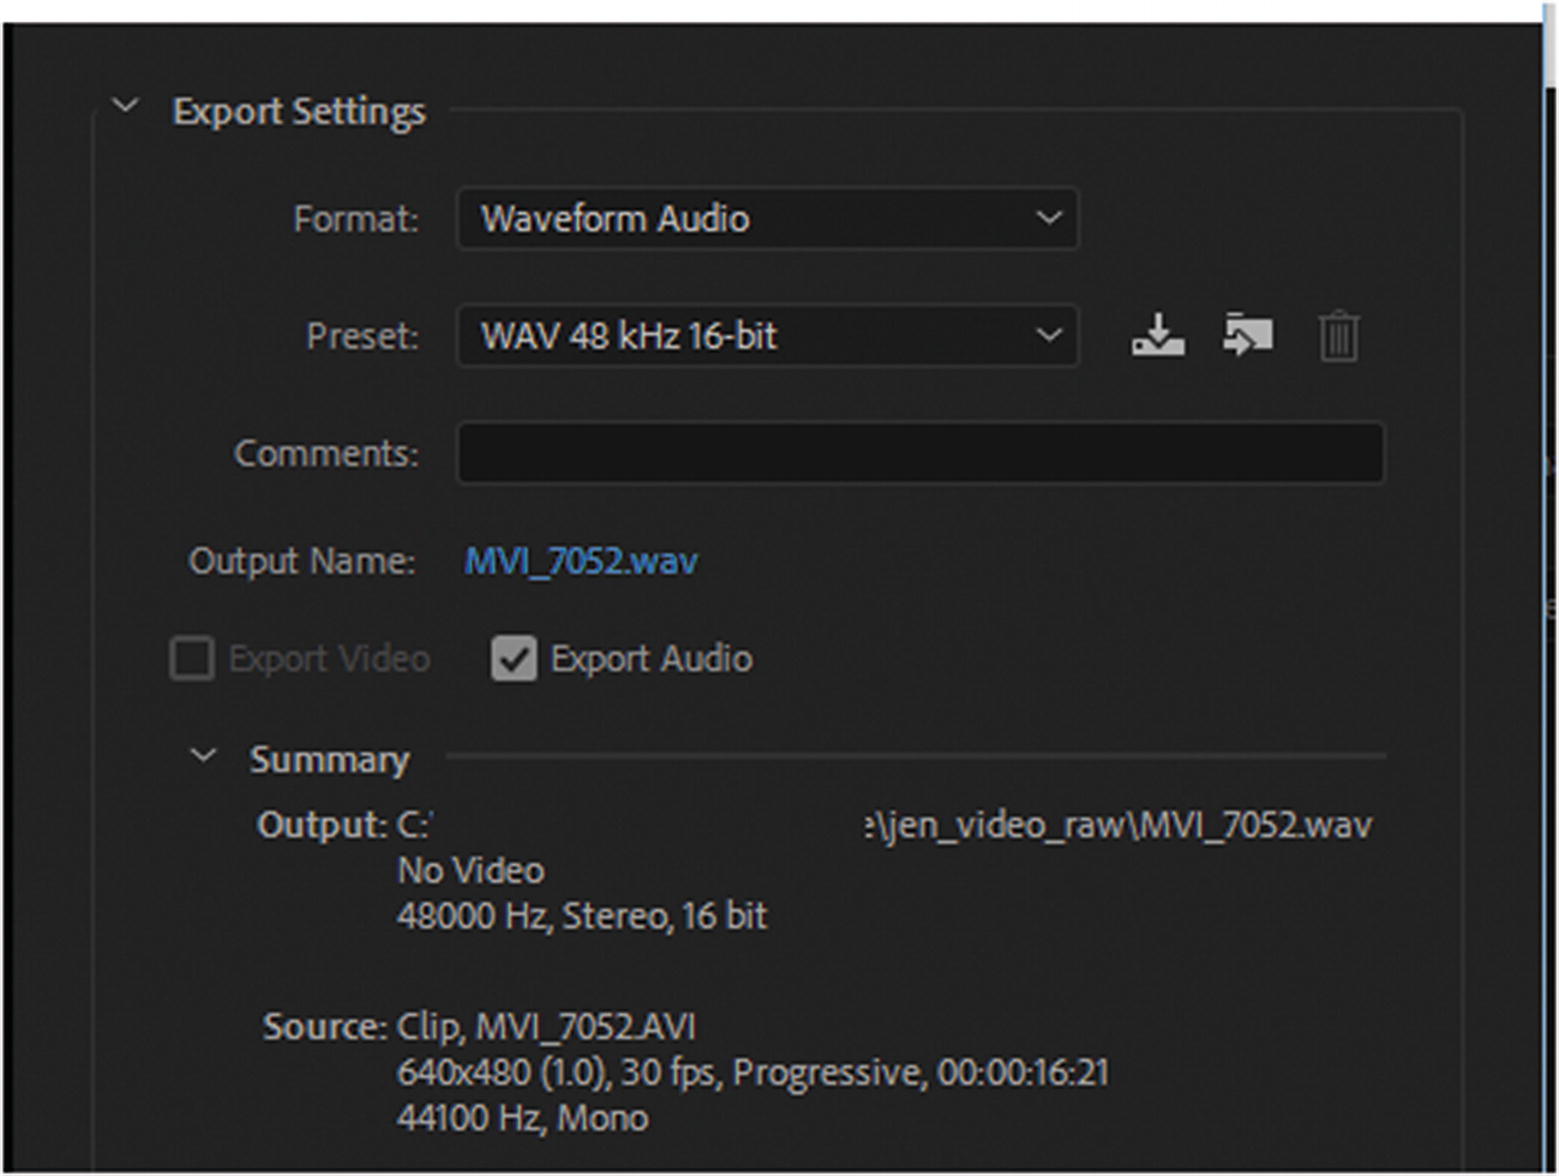Click the MVI_7052.wav output name link

tap(581, 561)
